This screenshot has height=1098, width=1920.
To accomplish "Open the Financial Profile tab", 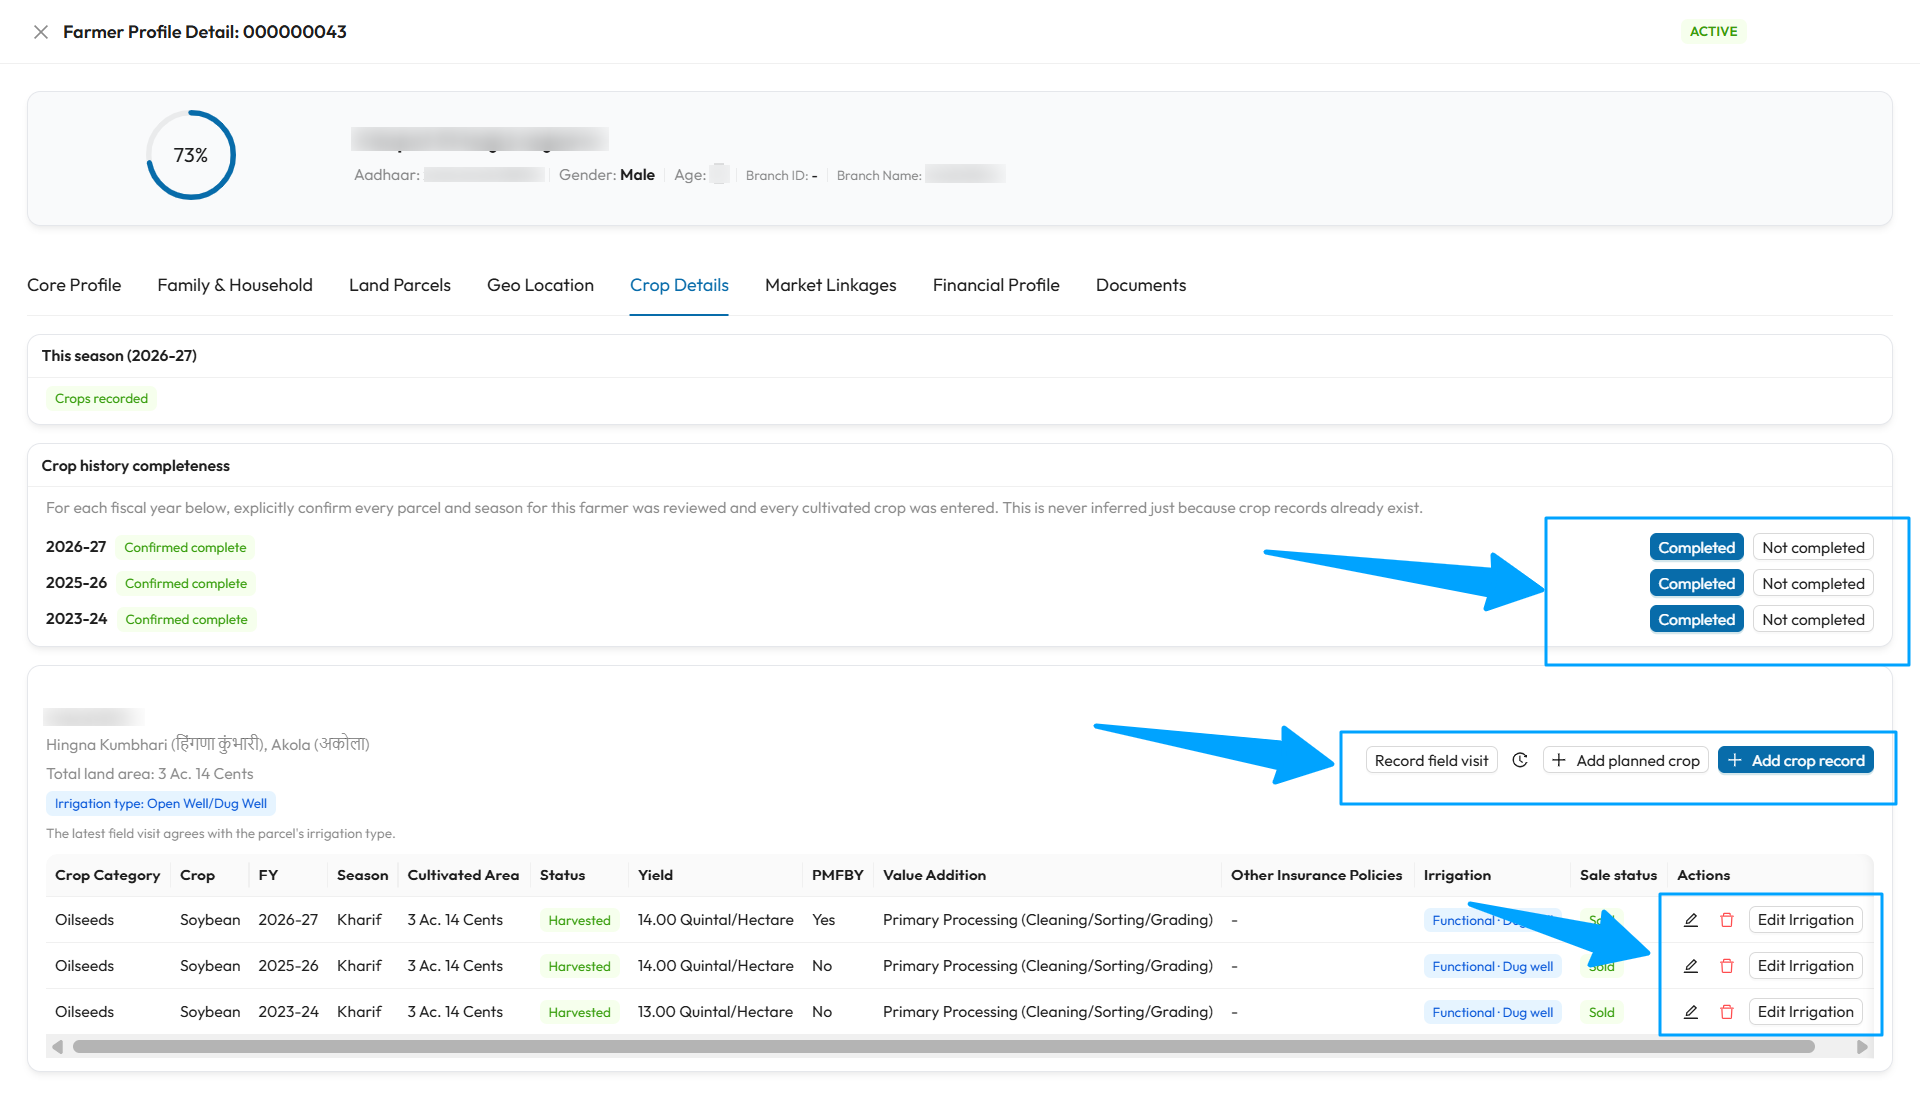I will point(996,285).
